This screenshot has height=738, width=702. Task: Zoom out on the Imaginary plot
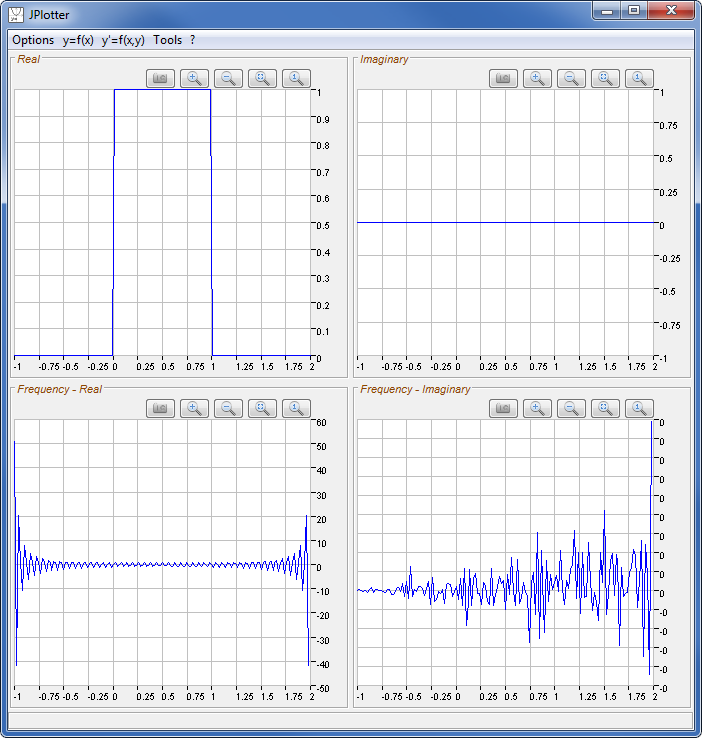pyautogui.click(x=571, y=78)
